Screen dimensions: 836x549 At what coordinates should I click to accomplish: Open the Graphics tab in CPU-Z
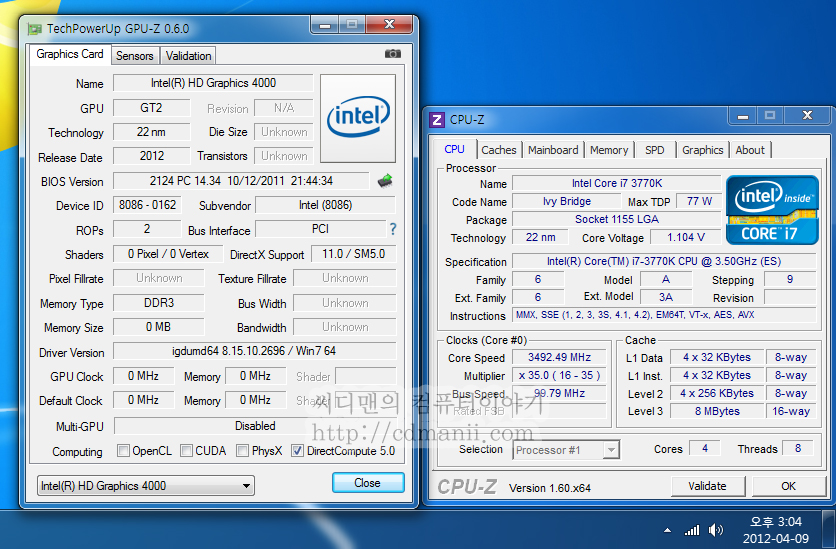(702, 150)
